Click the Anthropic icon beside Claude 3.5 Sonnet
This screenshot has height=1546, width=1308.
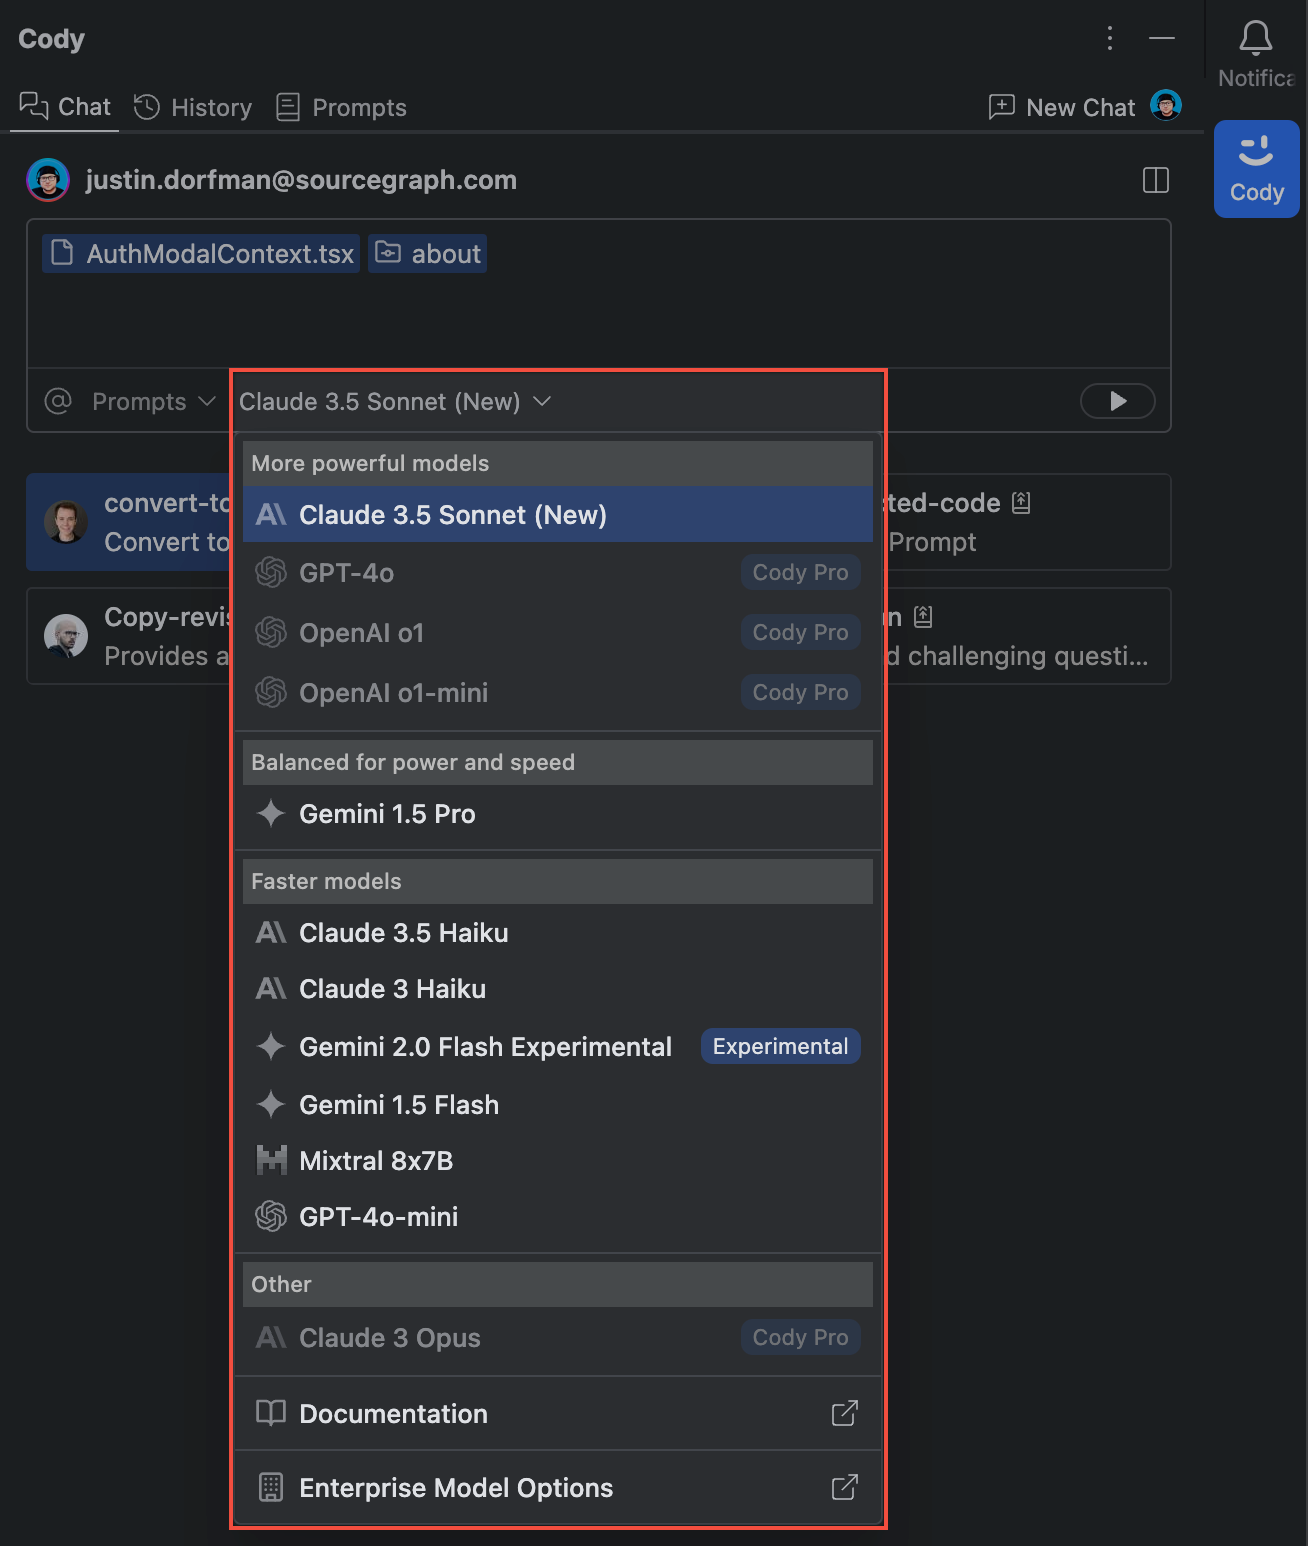pyautogui.click(x=271, y=514)
